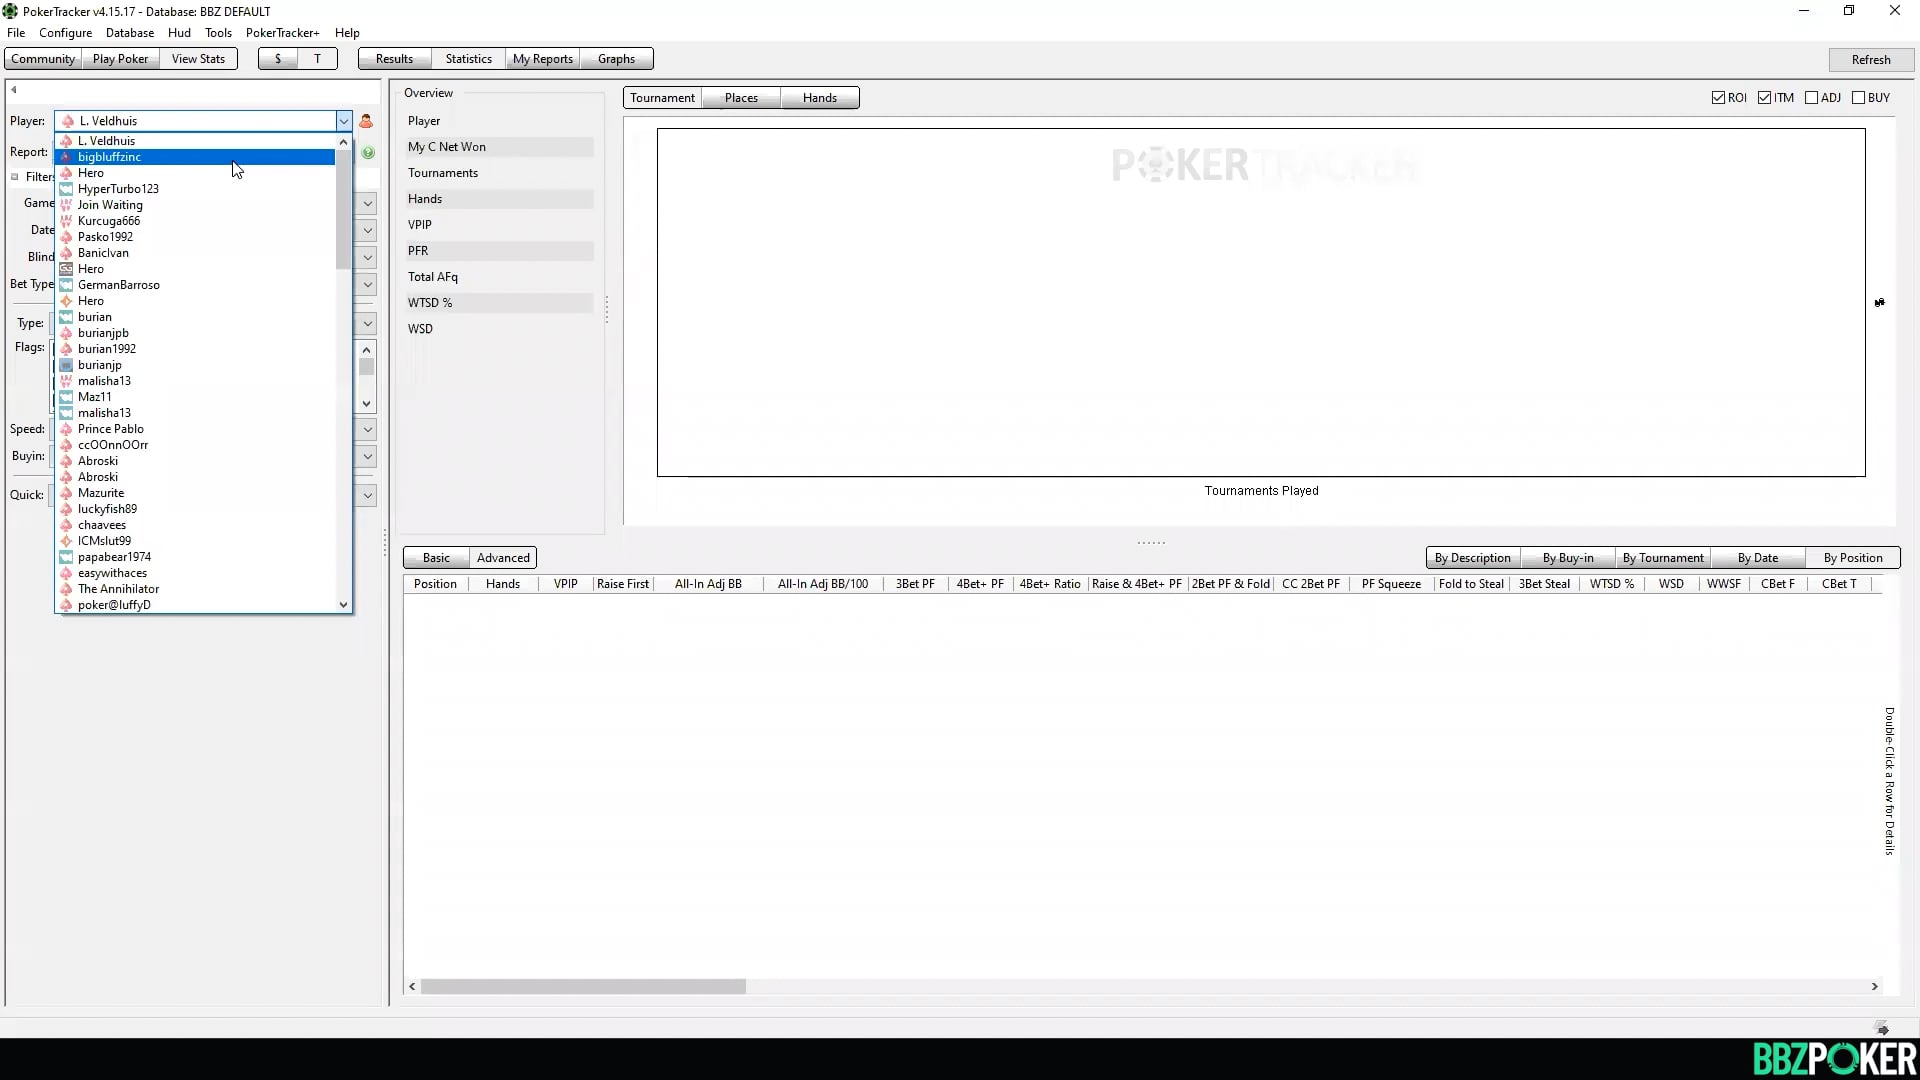Click the By Position button

coord(1852,558)
